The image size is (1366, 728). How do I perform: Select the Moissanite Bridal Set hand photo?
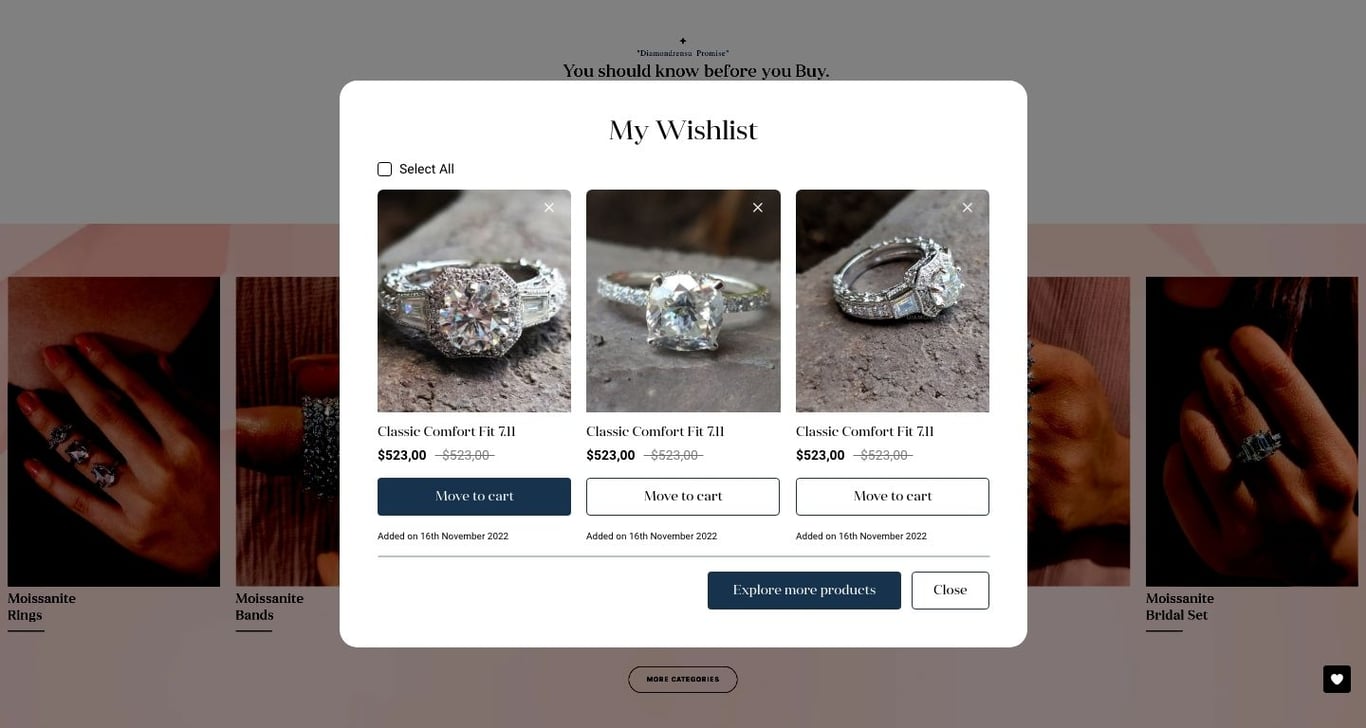point(1238,432)
